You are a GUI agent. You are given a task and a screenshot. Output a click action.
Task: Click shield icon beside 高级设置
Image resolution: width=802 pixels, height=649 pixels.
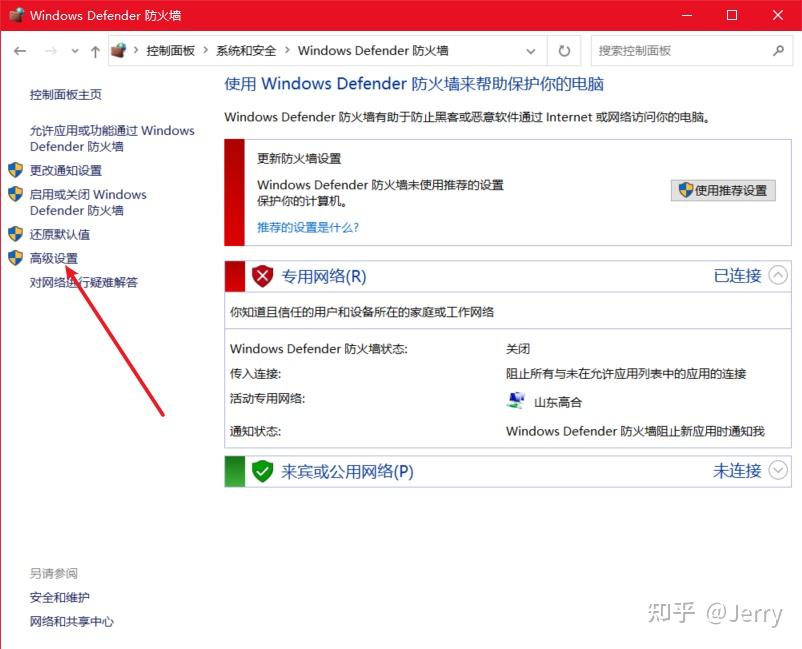(x=15, y=258)
